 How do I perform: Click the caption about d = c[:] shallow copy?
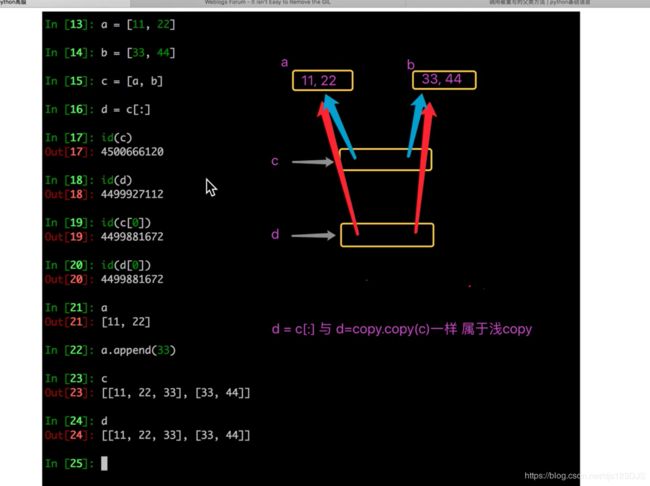point(402,329)
